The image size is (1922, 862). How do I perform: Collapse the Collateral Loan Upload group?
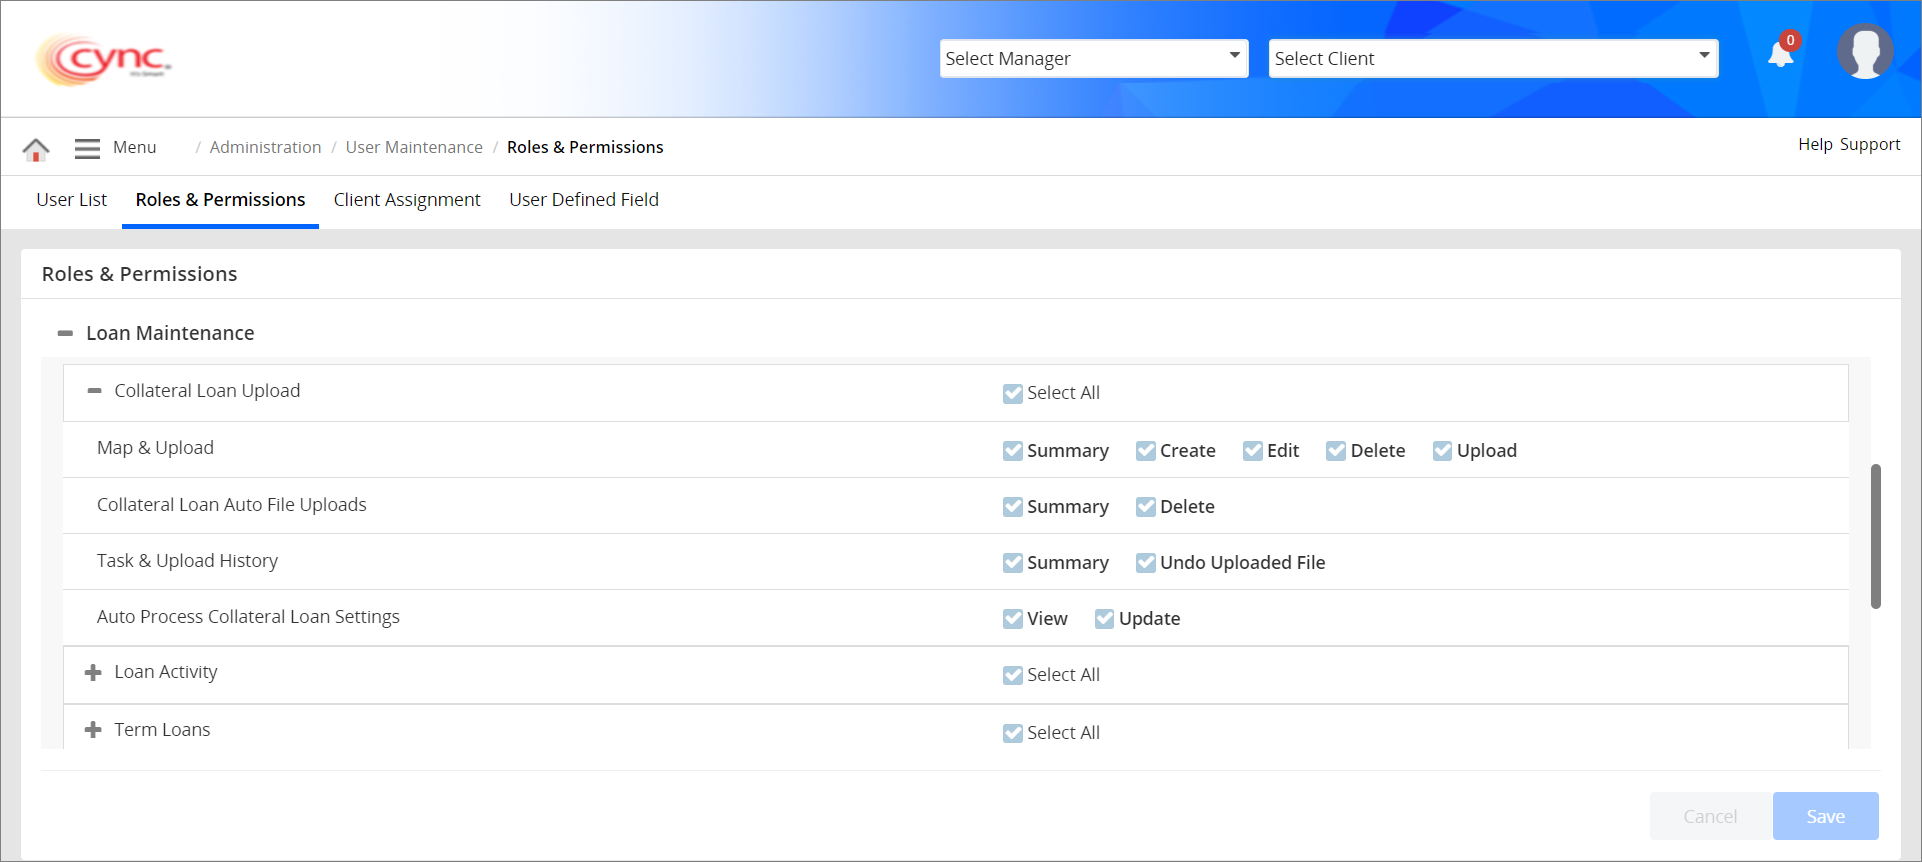94,391
